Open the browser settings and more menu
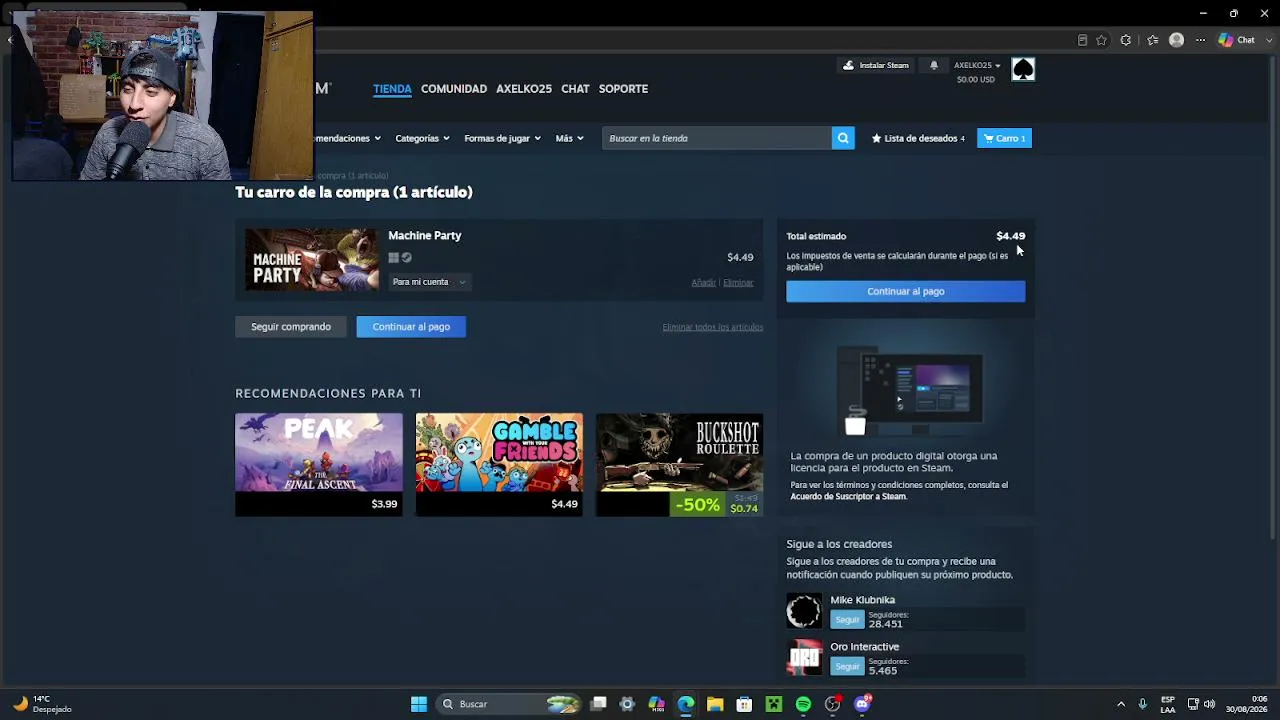Image resolution: width=1280 pixels, height=720 pixels. coord(1201,40)
